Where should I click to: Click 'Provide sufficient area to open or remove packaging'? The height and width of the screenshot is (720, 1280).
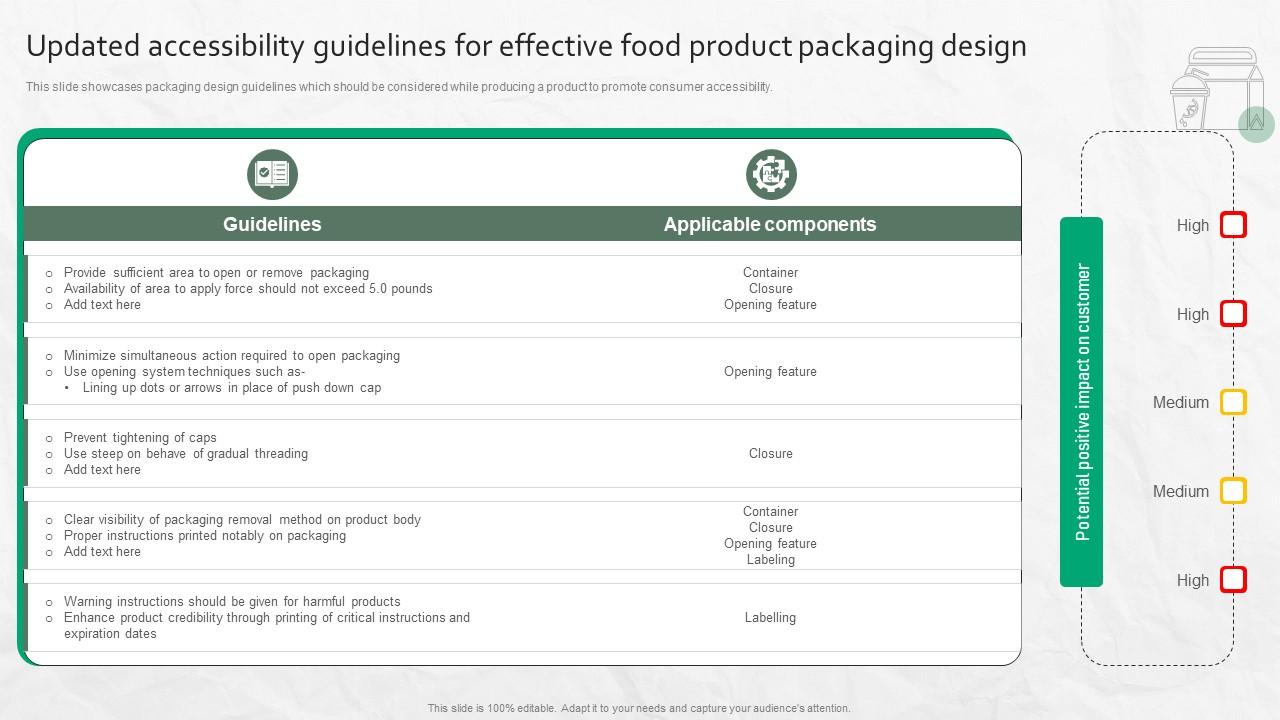coord(216,272)
